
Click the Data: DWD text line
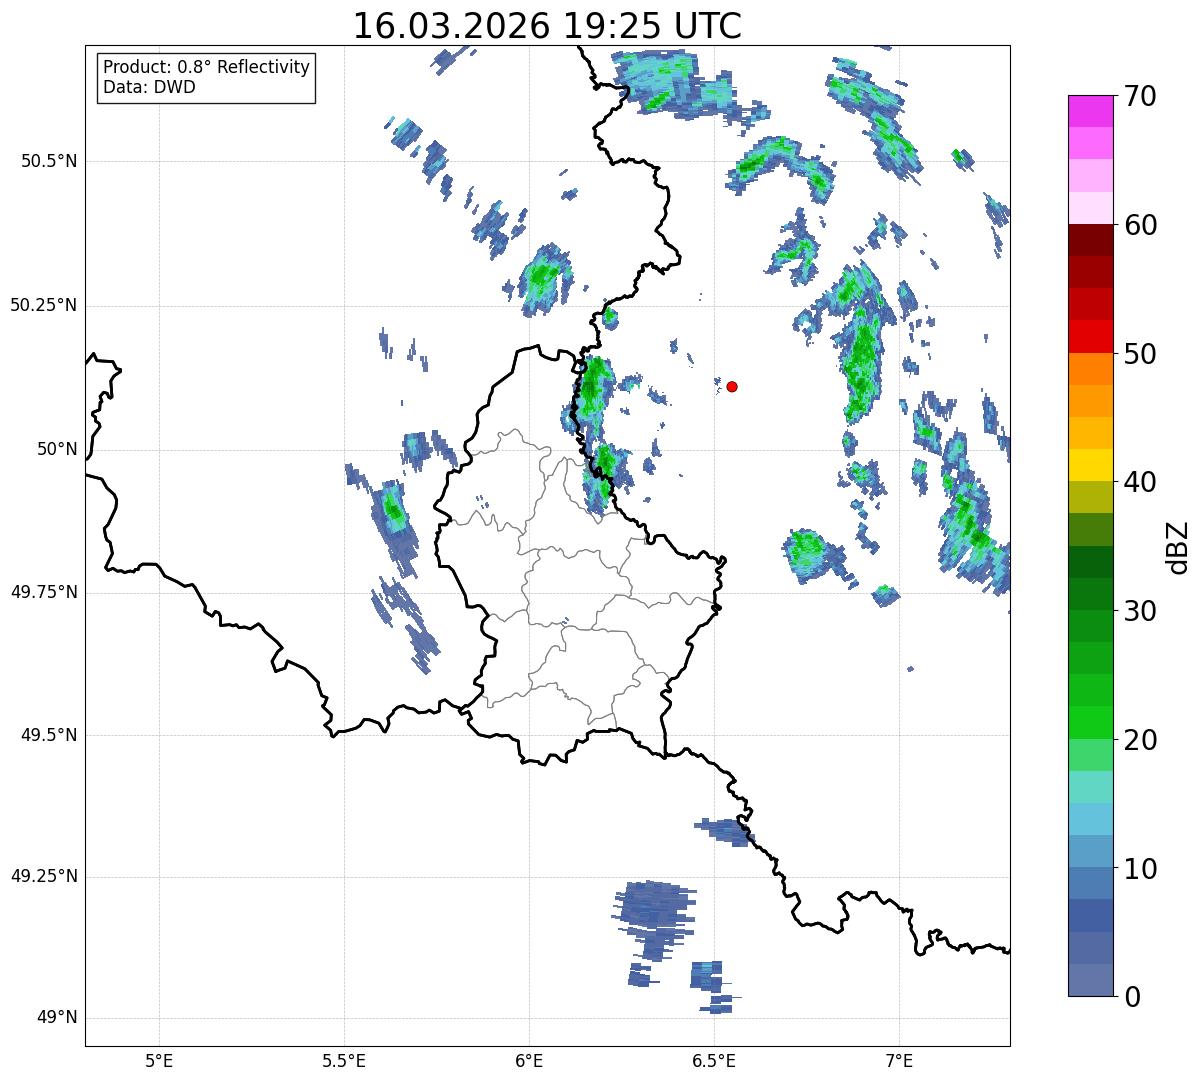[149, 87]
